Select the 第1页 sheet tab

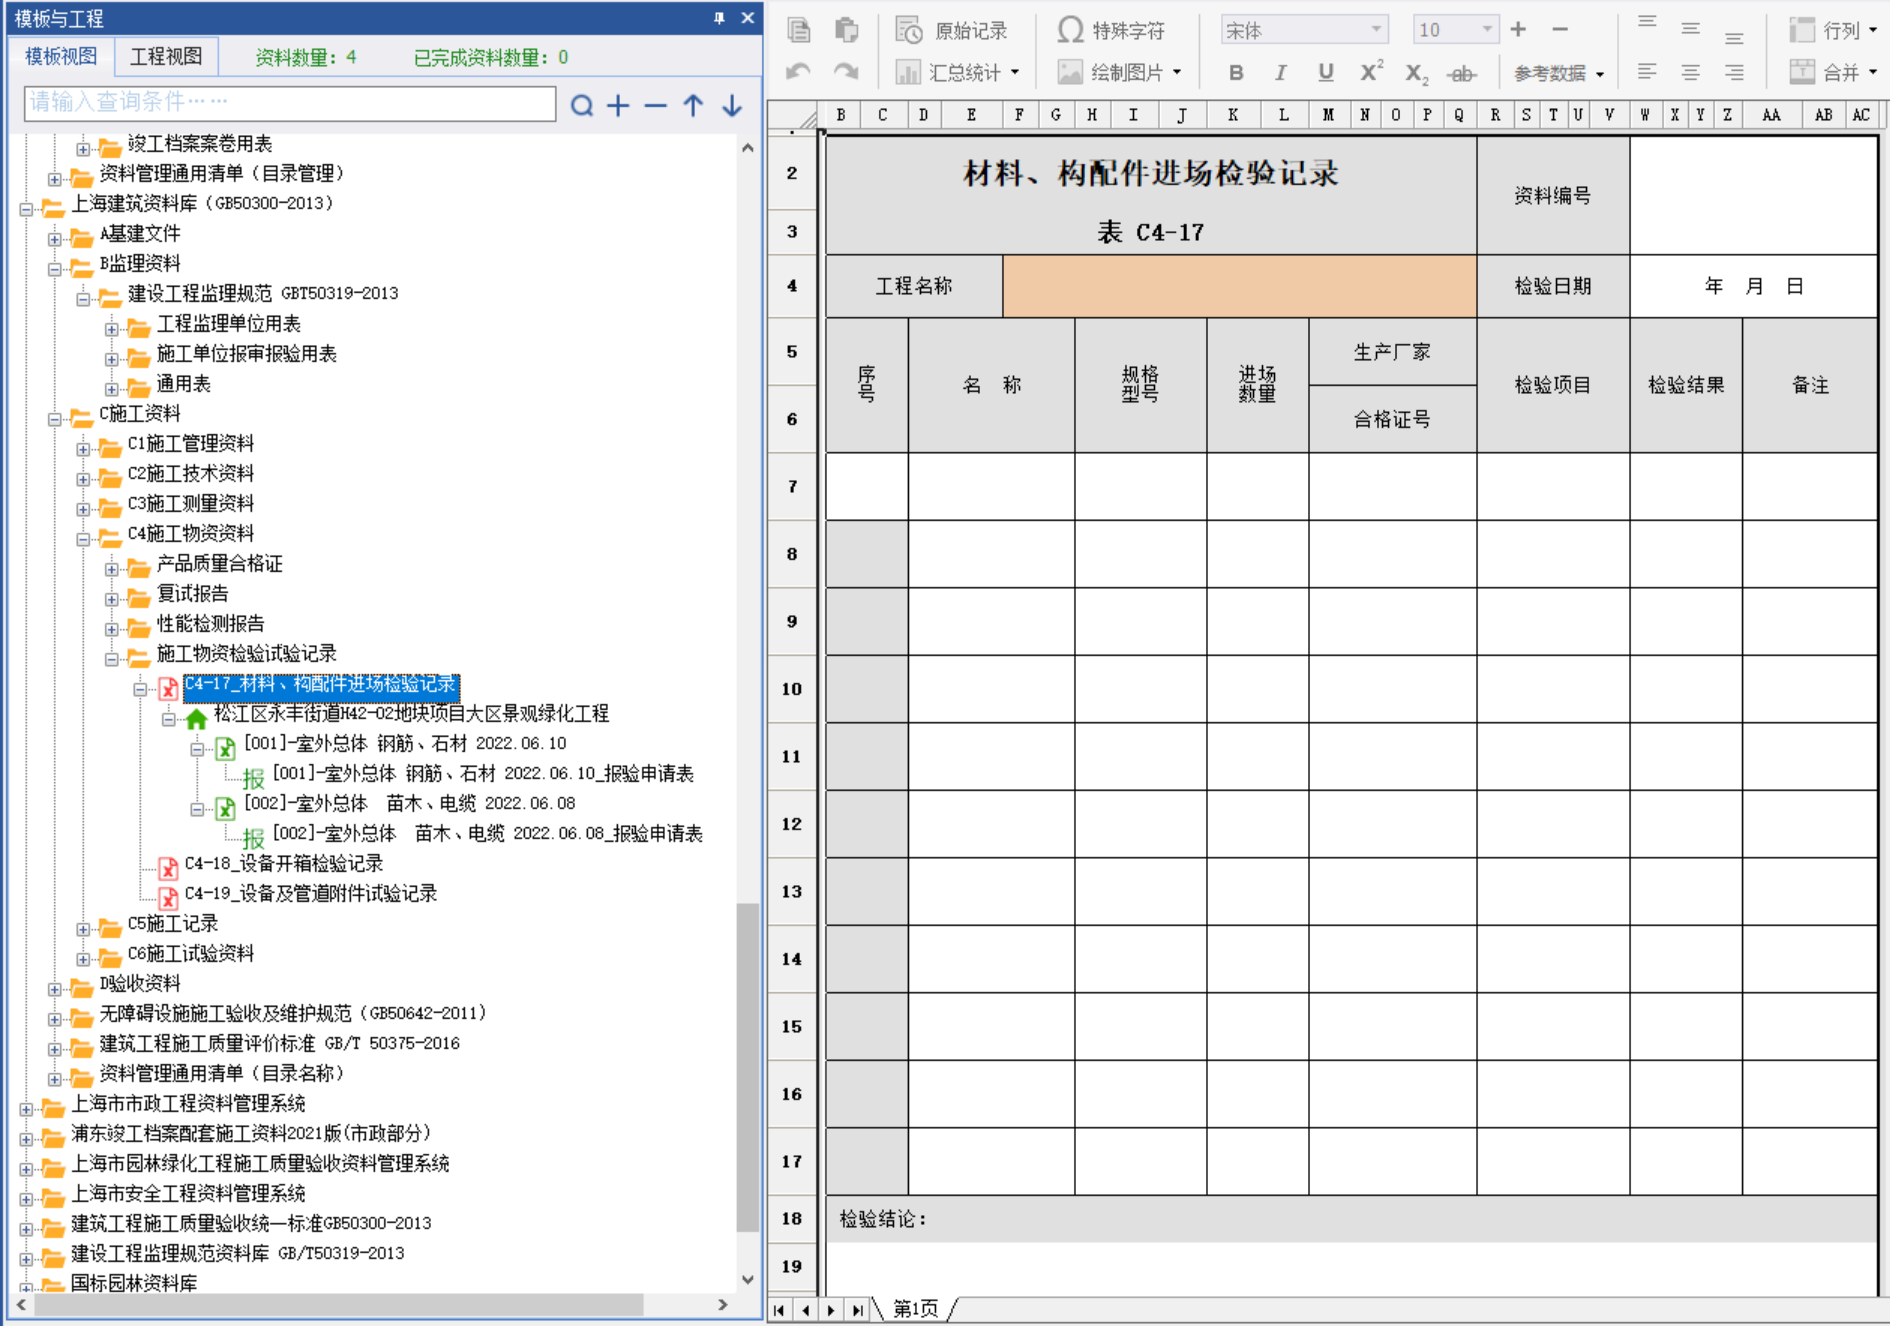click(x=915, y=1309)
